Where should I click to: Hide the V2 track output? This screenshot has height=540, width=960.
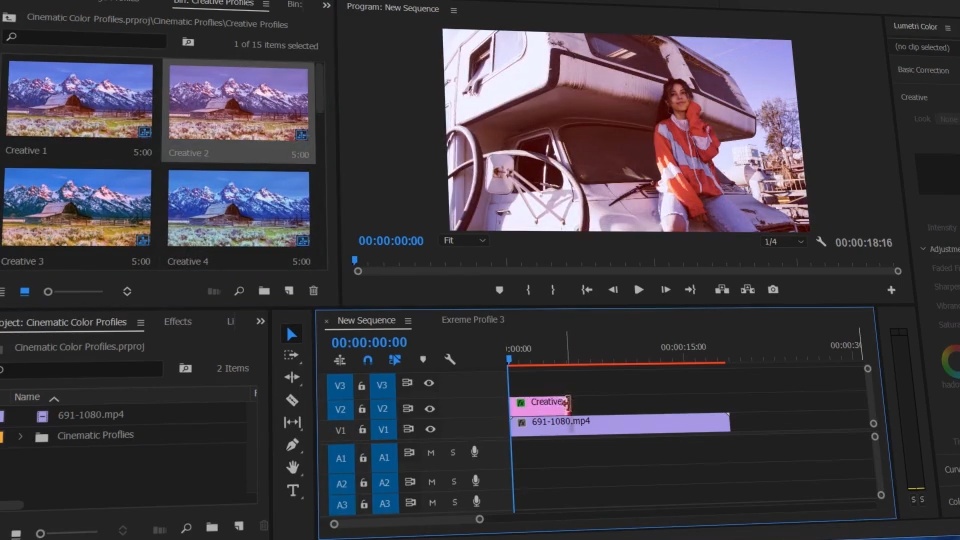click(430, 408)
